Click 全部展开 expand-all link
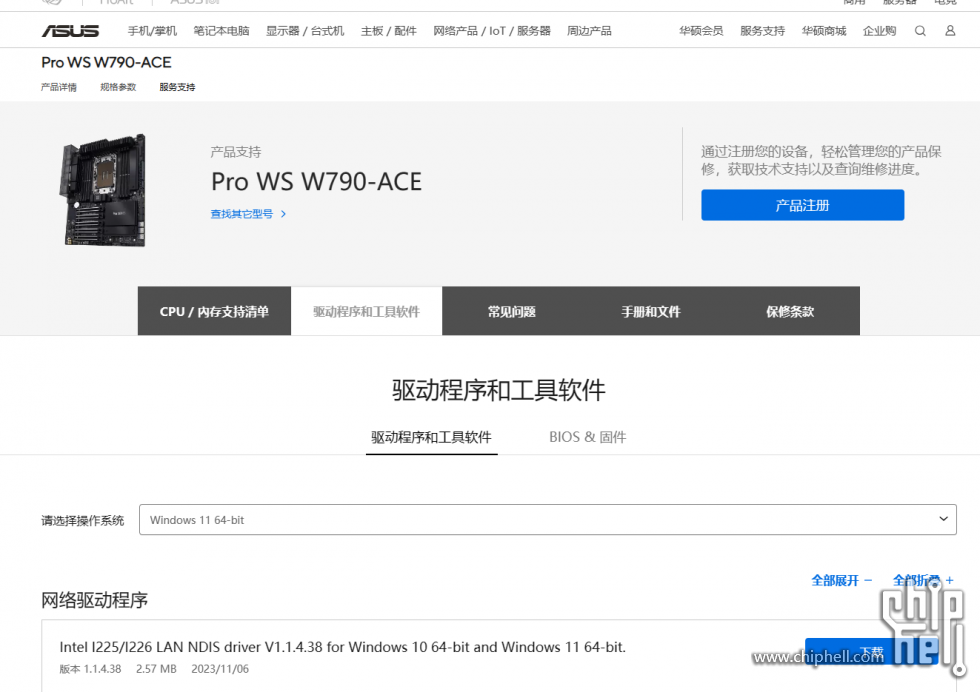This screenshot has width=980, height=692. [x=841, y=581]
